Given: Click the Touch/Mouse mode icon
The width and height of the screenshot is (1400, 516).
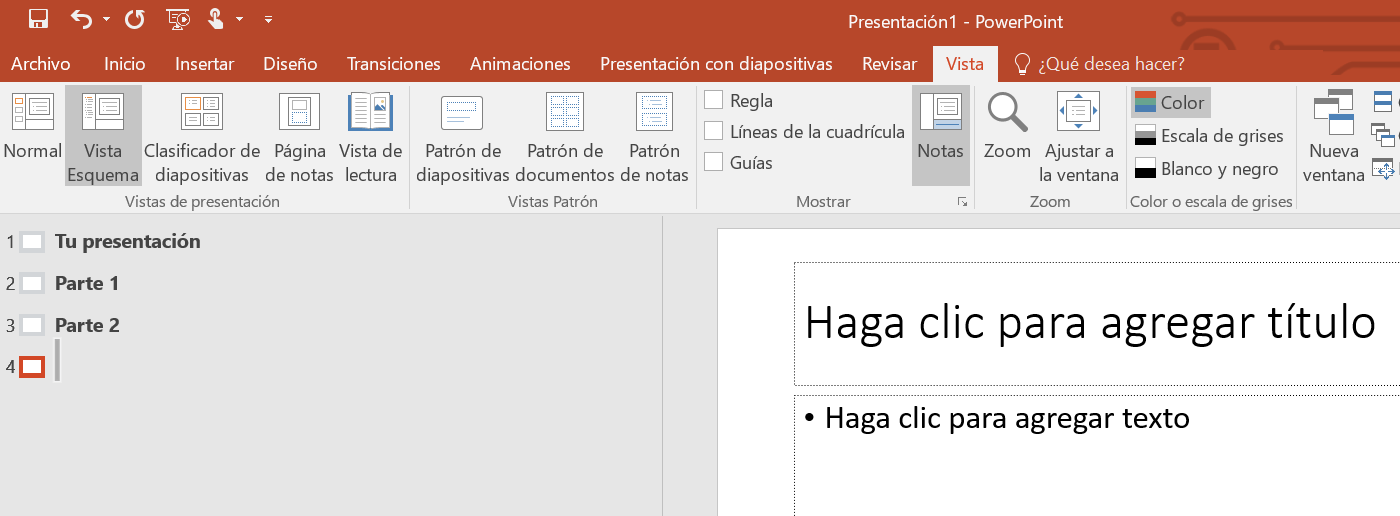Looking at the screenshot, I should tap(216, 19).
